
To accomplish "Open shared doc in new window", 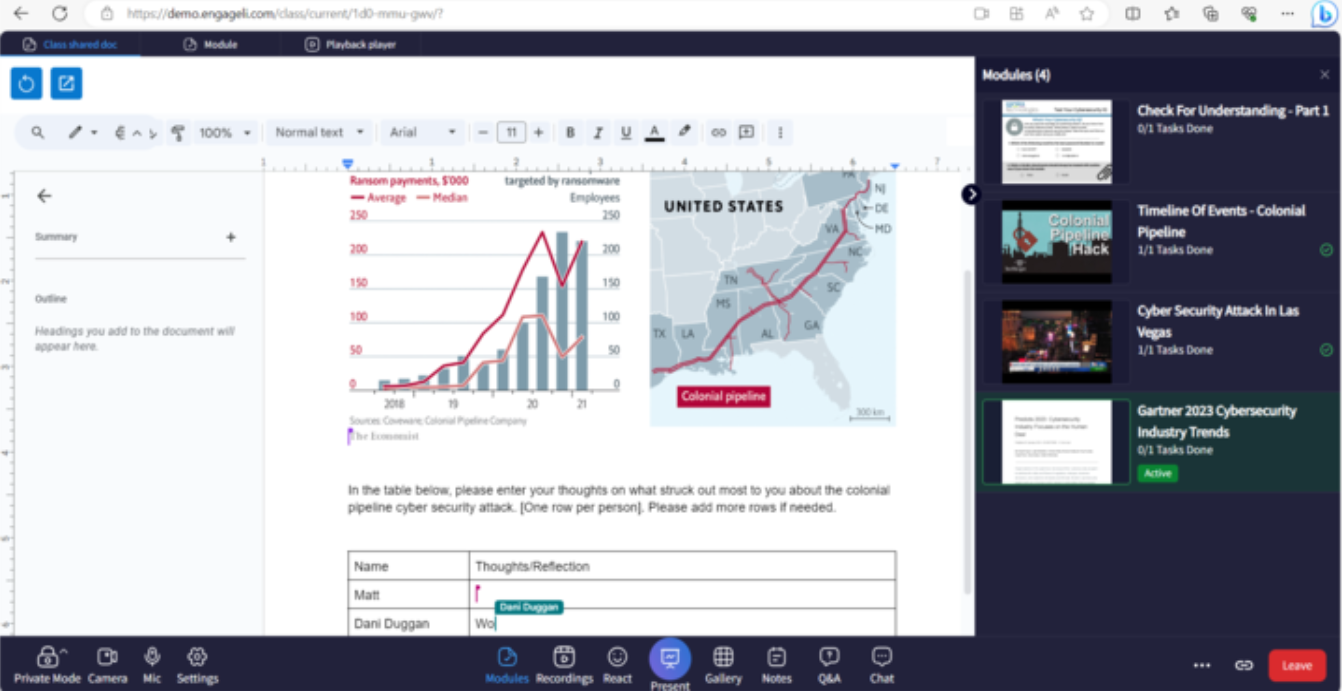I will click(x=66, y=84).
